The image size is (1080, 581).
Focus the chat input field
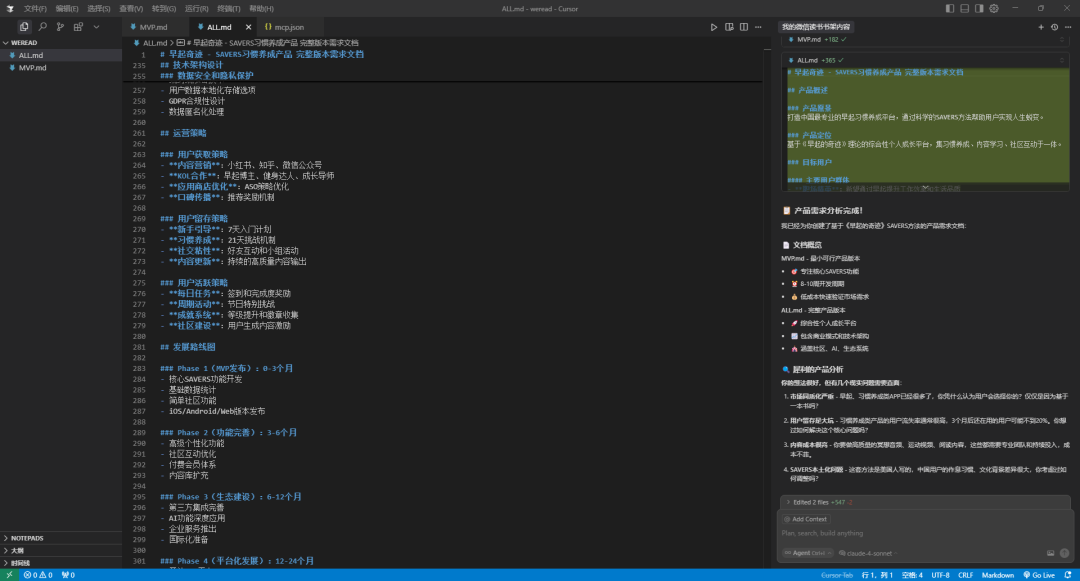pyautogui.click(x=926, y=534)
